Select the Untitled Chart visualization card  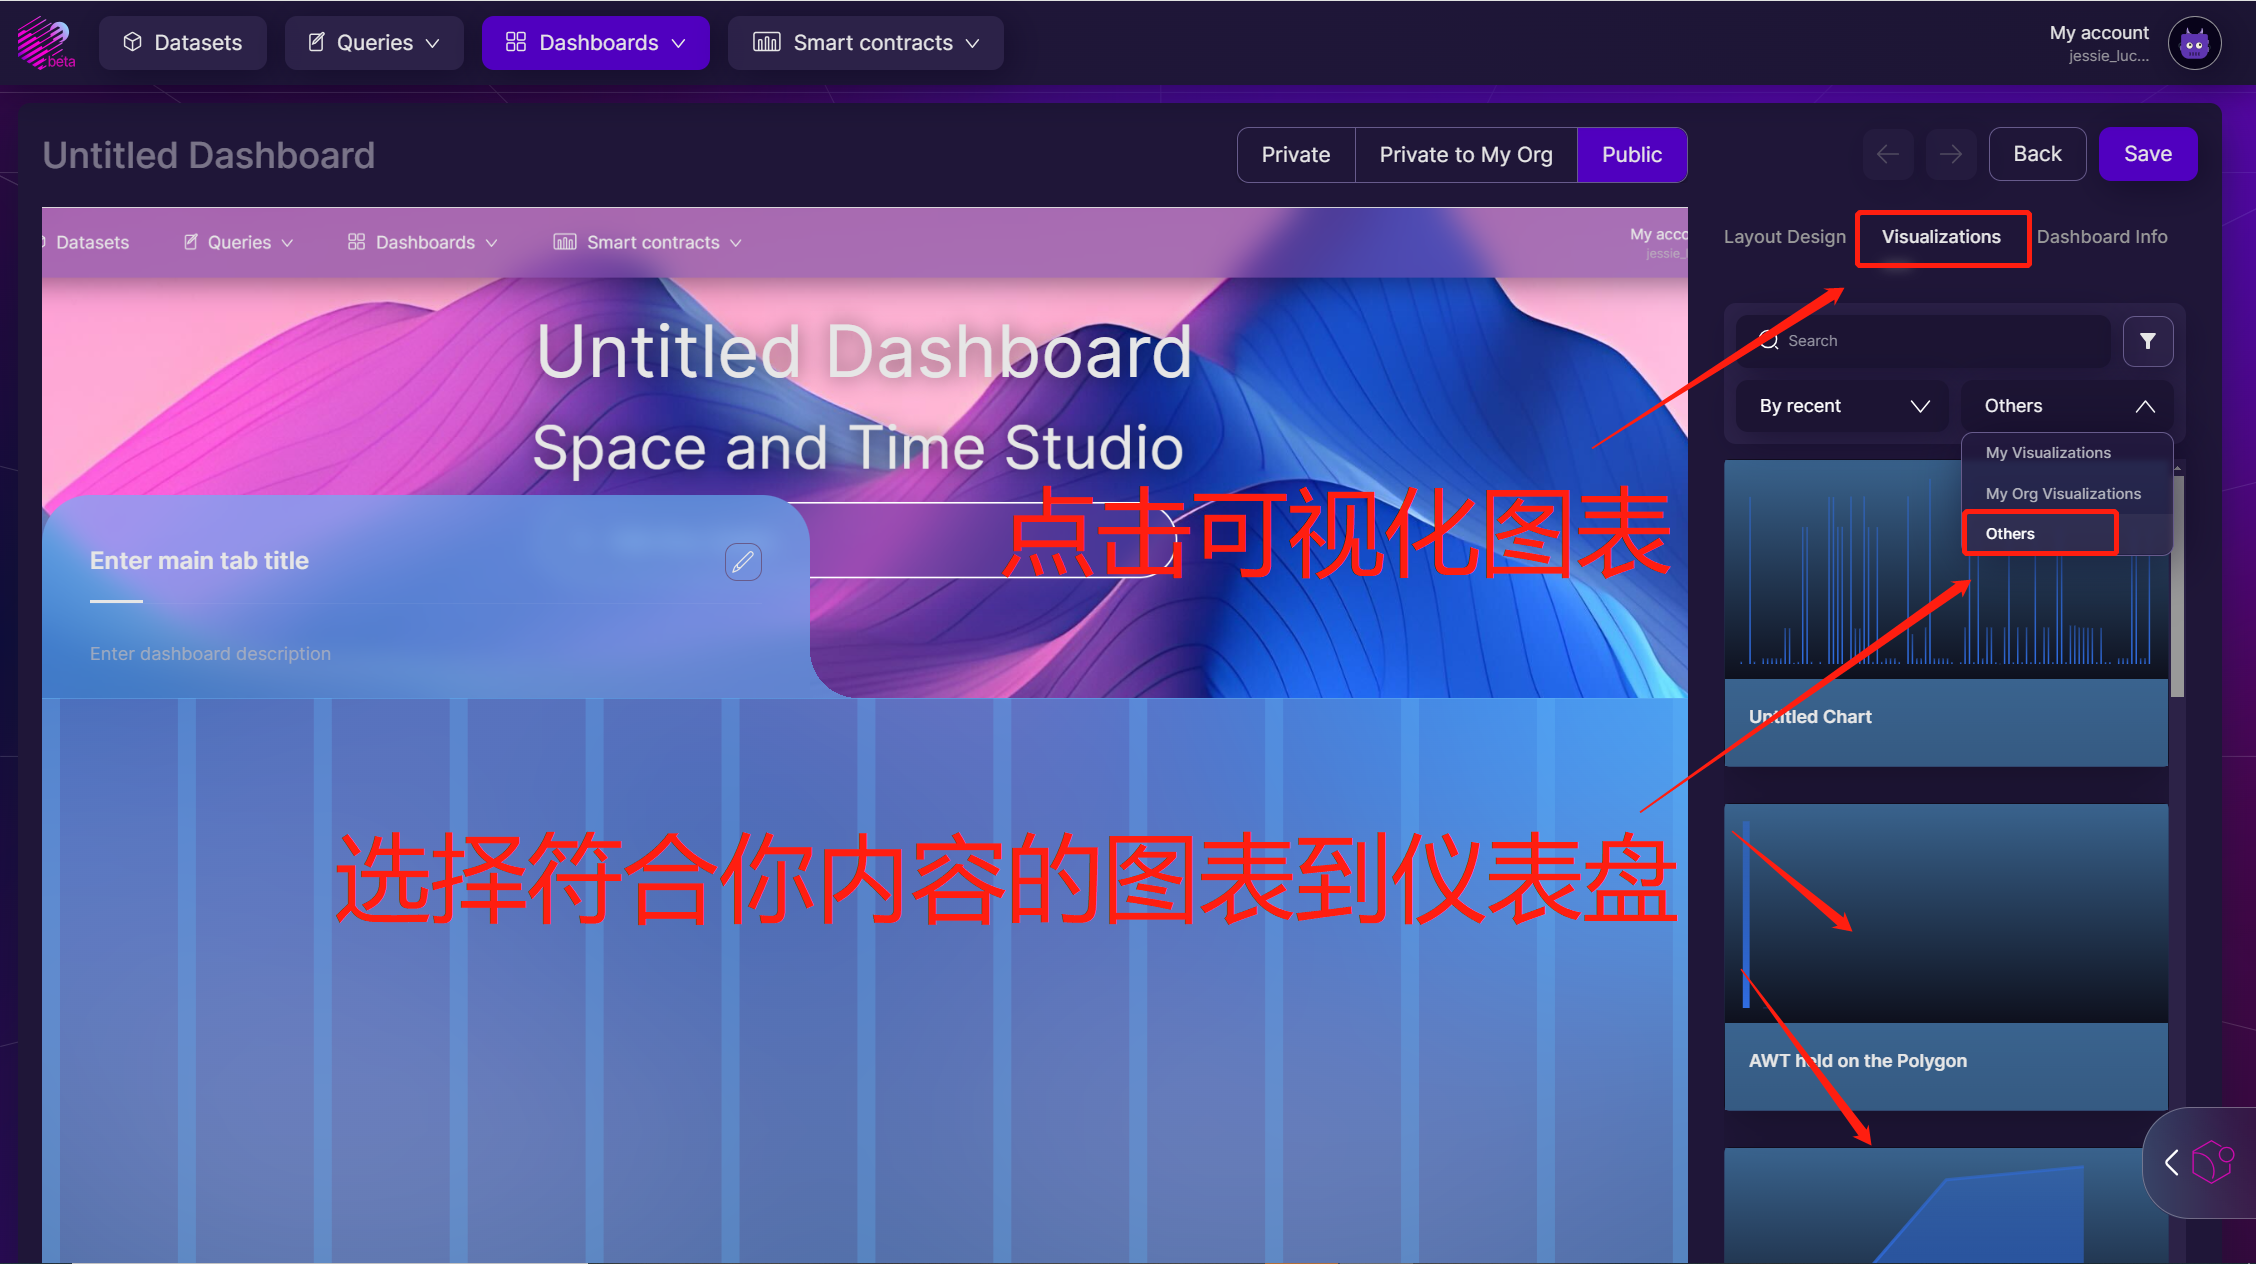pyautogui.click(x=1946, y=614)
